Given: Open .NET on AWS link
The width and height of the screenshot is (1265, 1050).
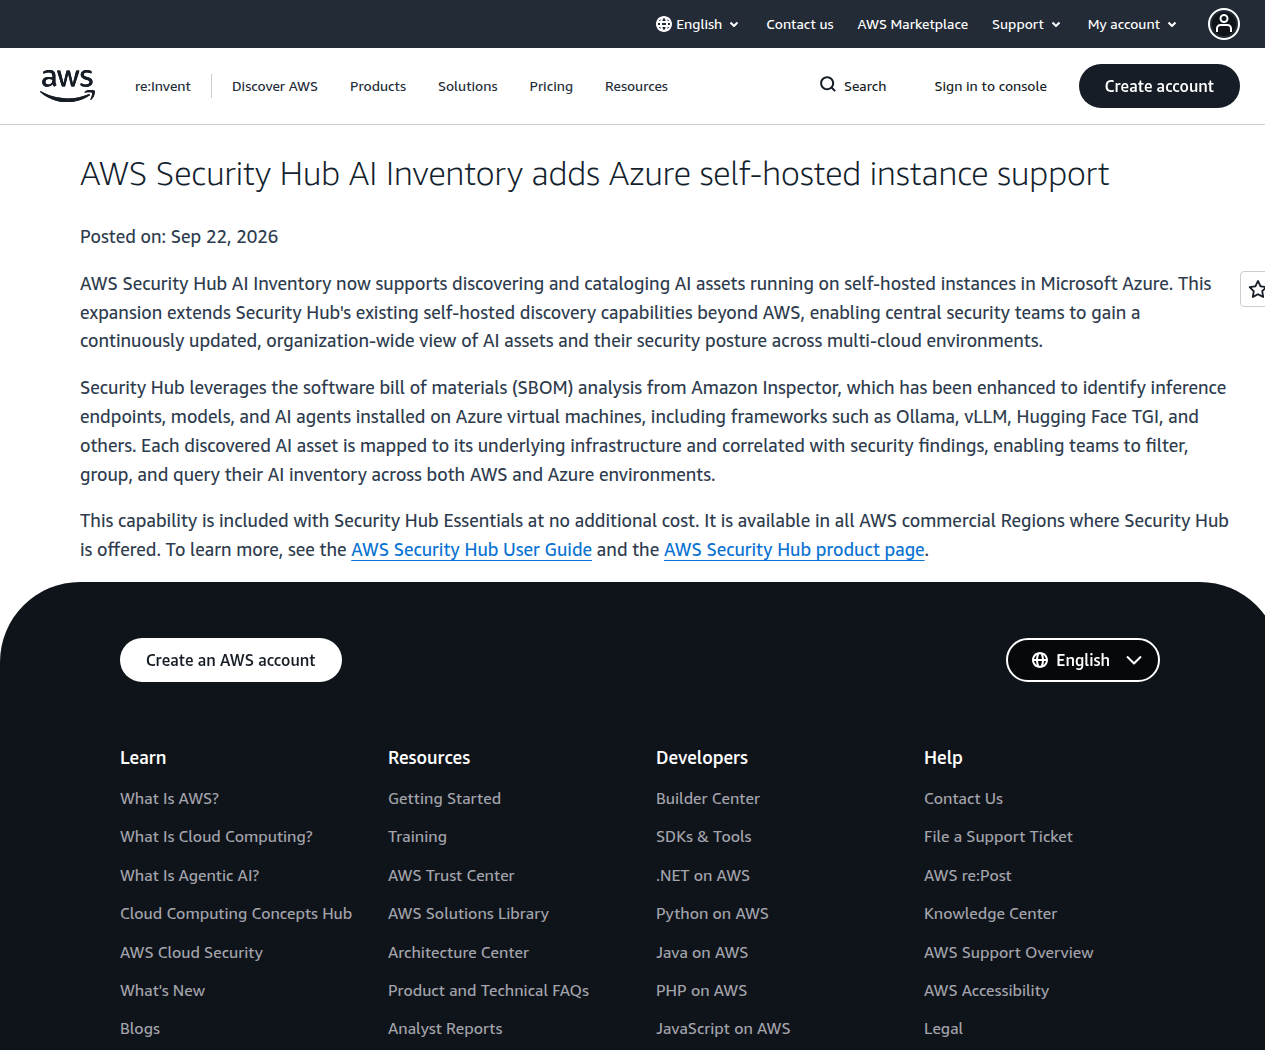Looking at the screenshot, I should tap(703, 875).
